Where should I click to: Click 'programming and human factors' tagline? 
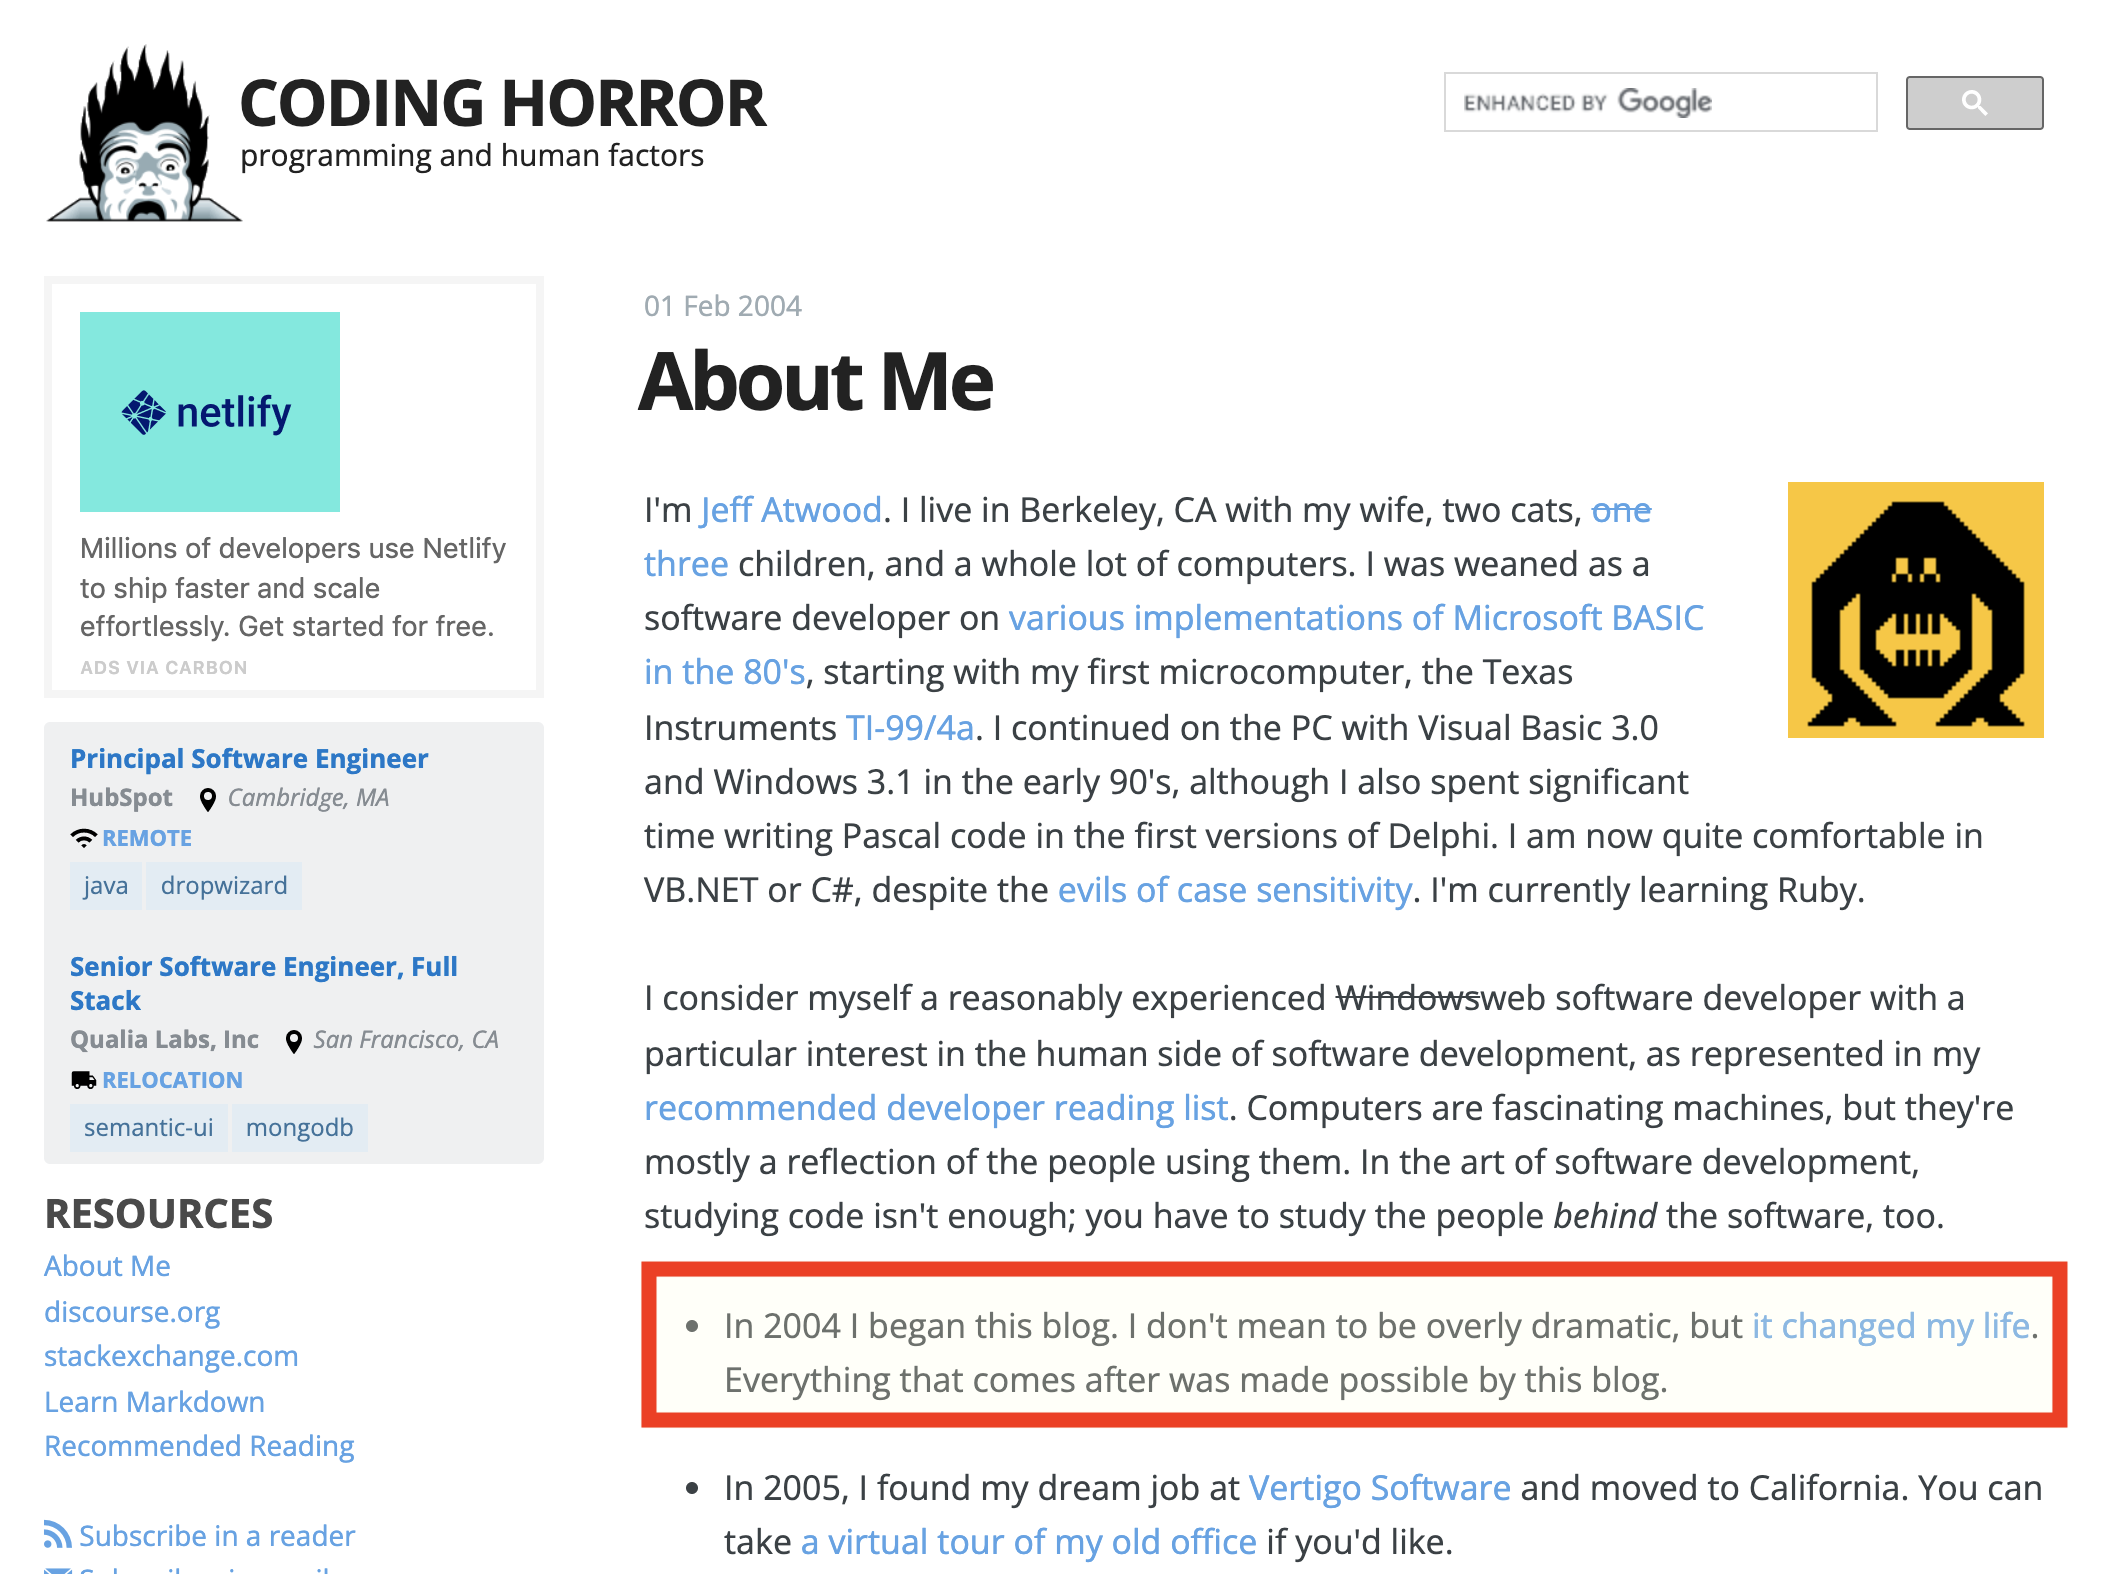(x=472, y=156)
